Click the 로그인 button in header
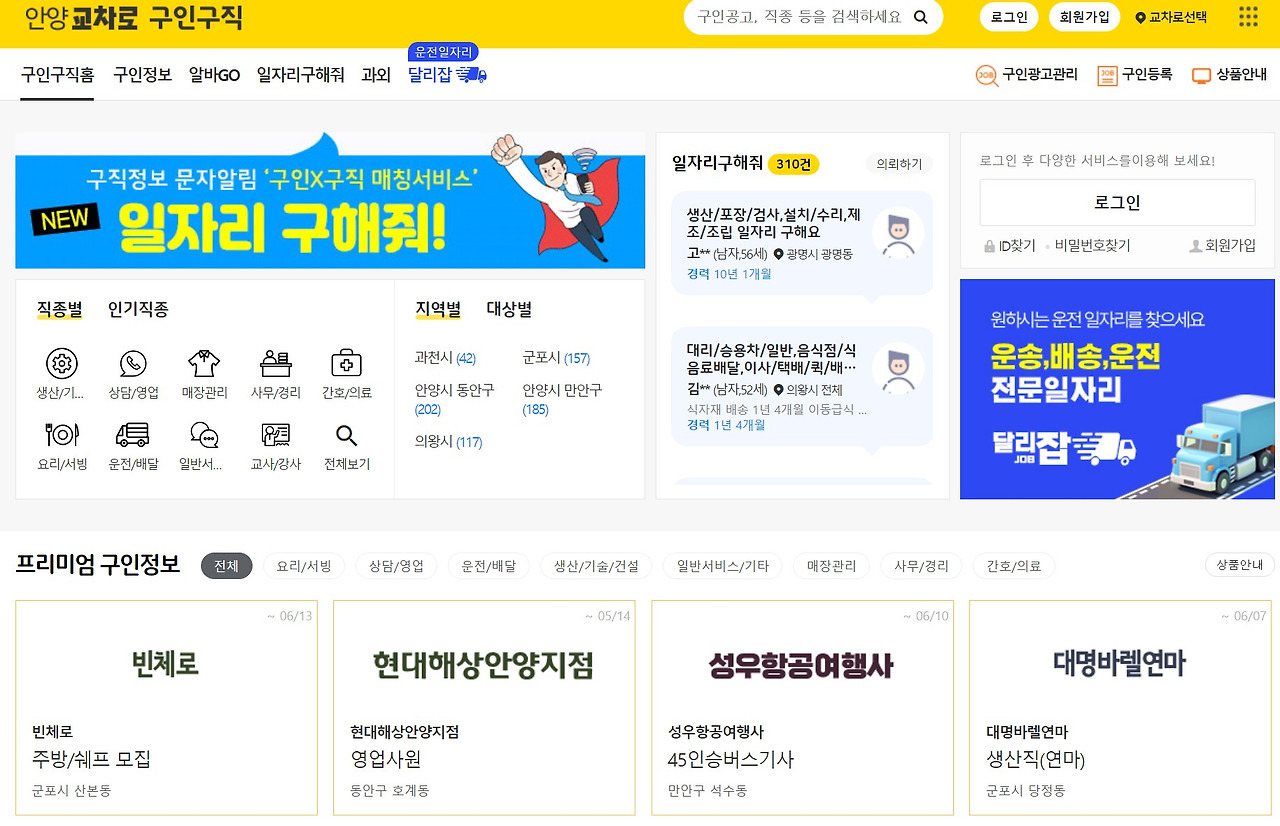 (x=1009, y=17)
